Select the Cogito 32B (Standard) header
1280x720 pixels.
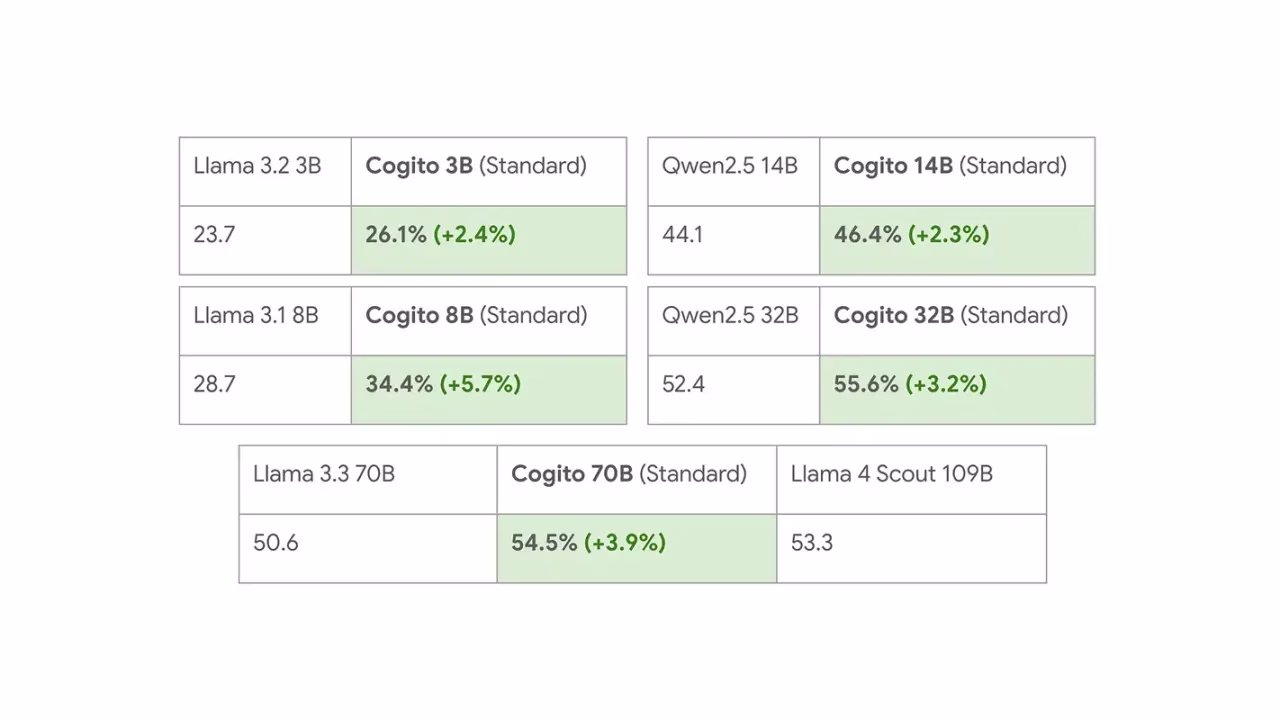957,321
